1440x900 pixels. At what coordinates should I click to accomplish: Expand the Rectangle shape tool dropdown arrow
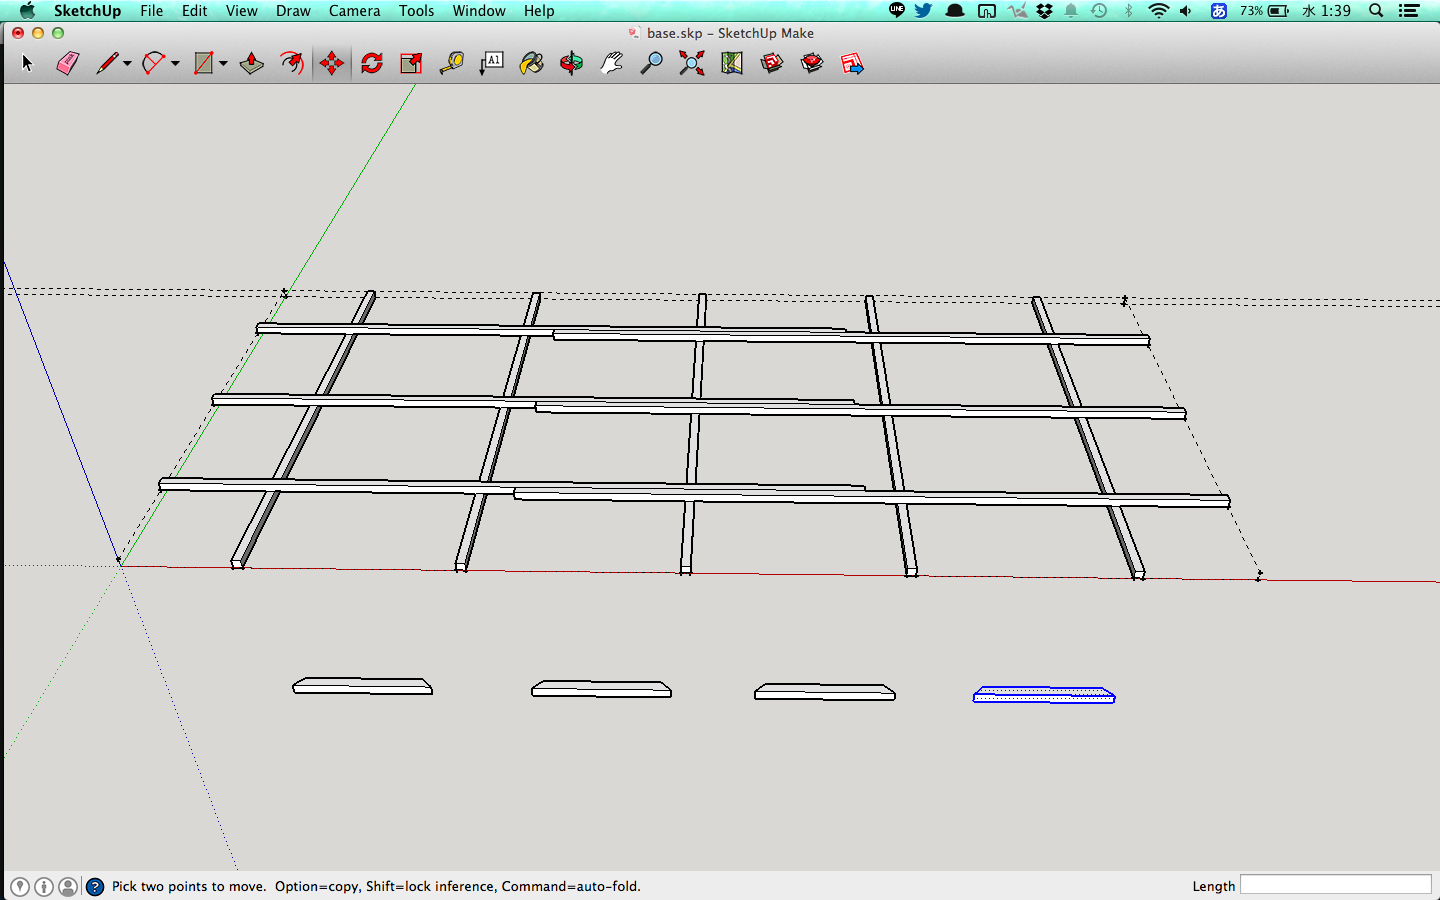223,64
